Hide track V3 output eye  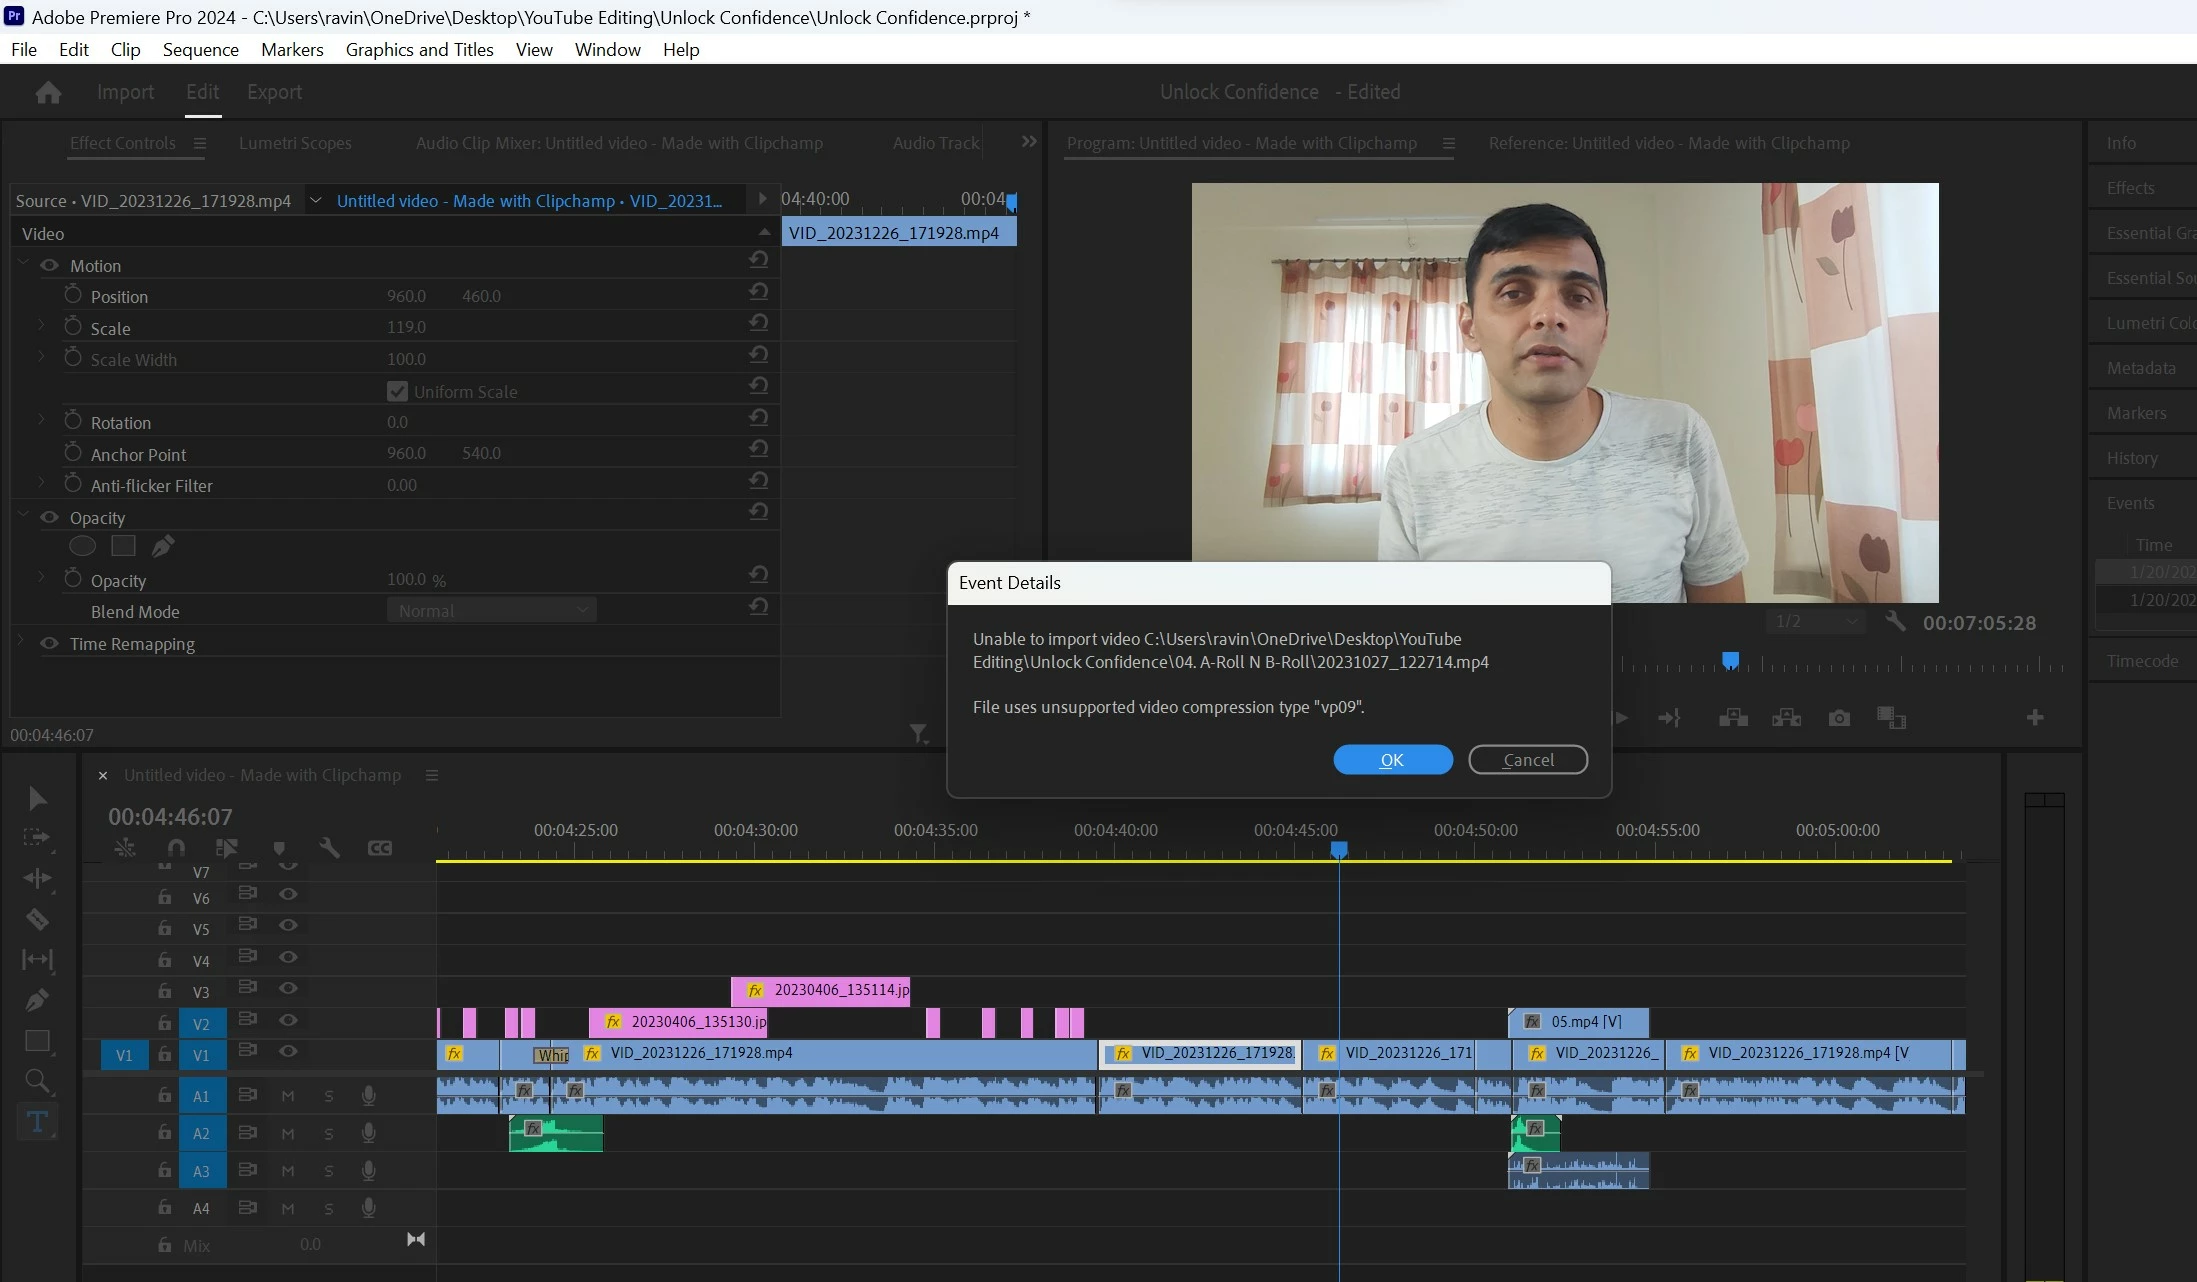288,988
